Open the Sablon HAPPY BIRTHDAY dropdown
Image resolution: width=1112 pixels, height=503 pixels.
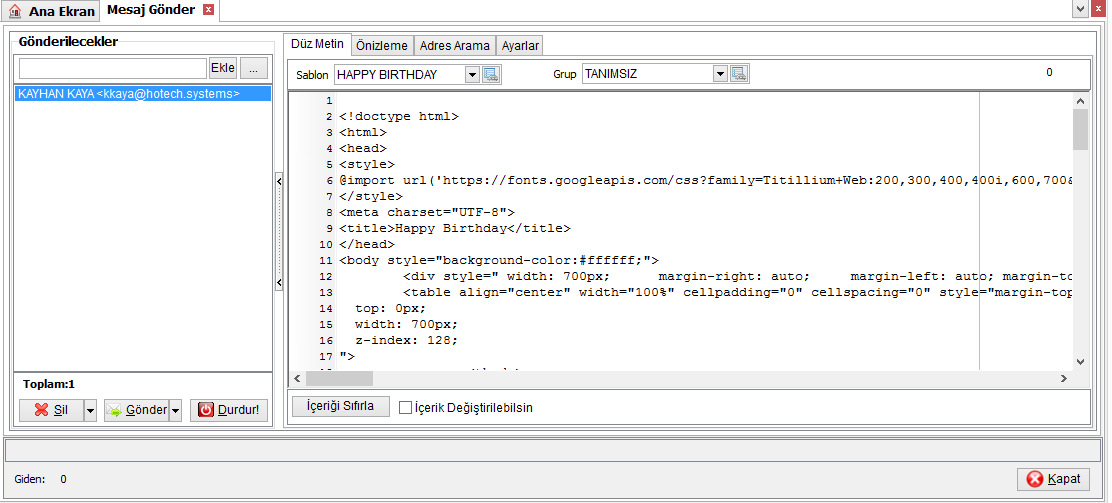pos(473,74)
